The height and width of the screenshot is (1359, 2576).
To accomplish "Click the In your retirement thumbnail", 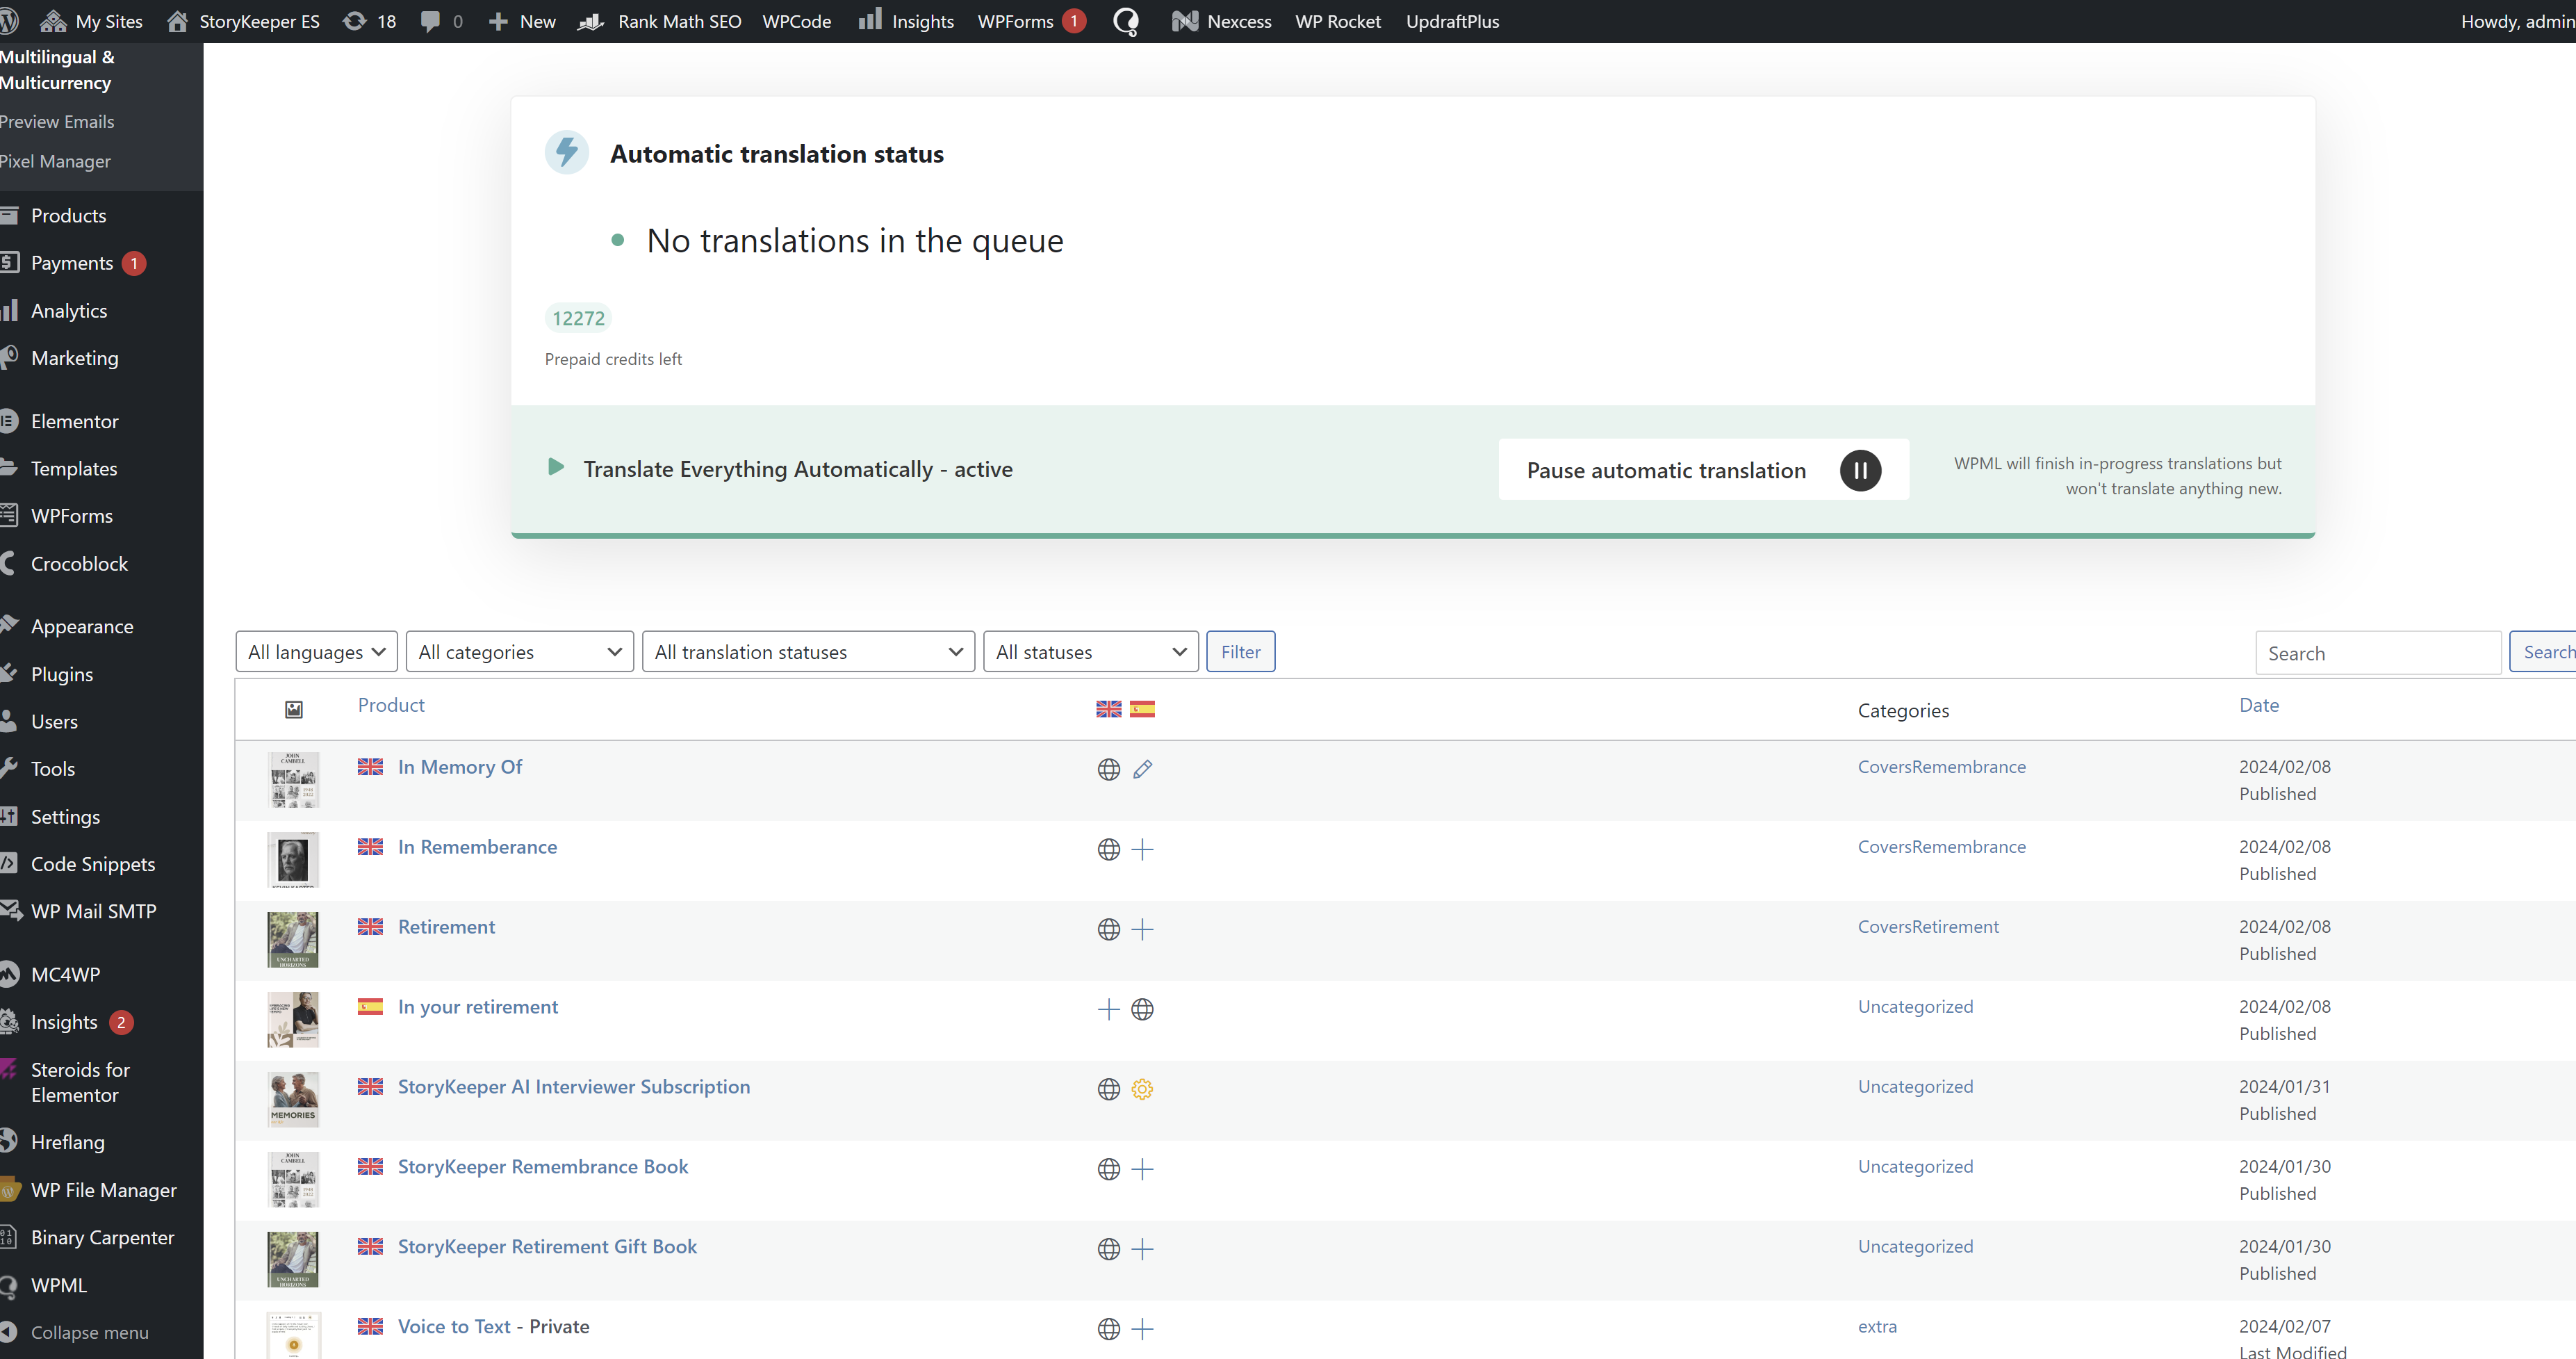I will [x=293, y=1019].
